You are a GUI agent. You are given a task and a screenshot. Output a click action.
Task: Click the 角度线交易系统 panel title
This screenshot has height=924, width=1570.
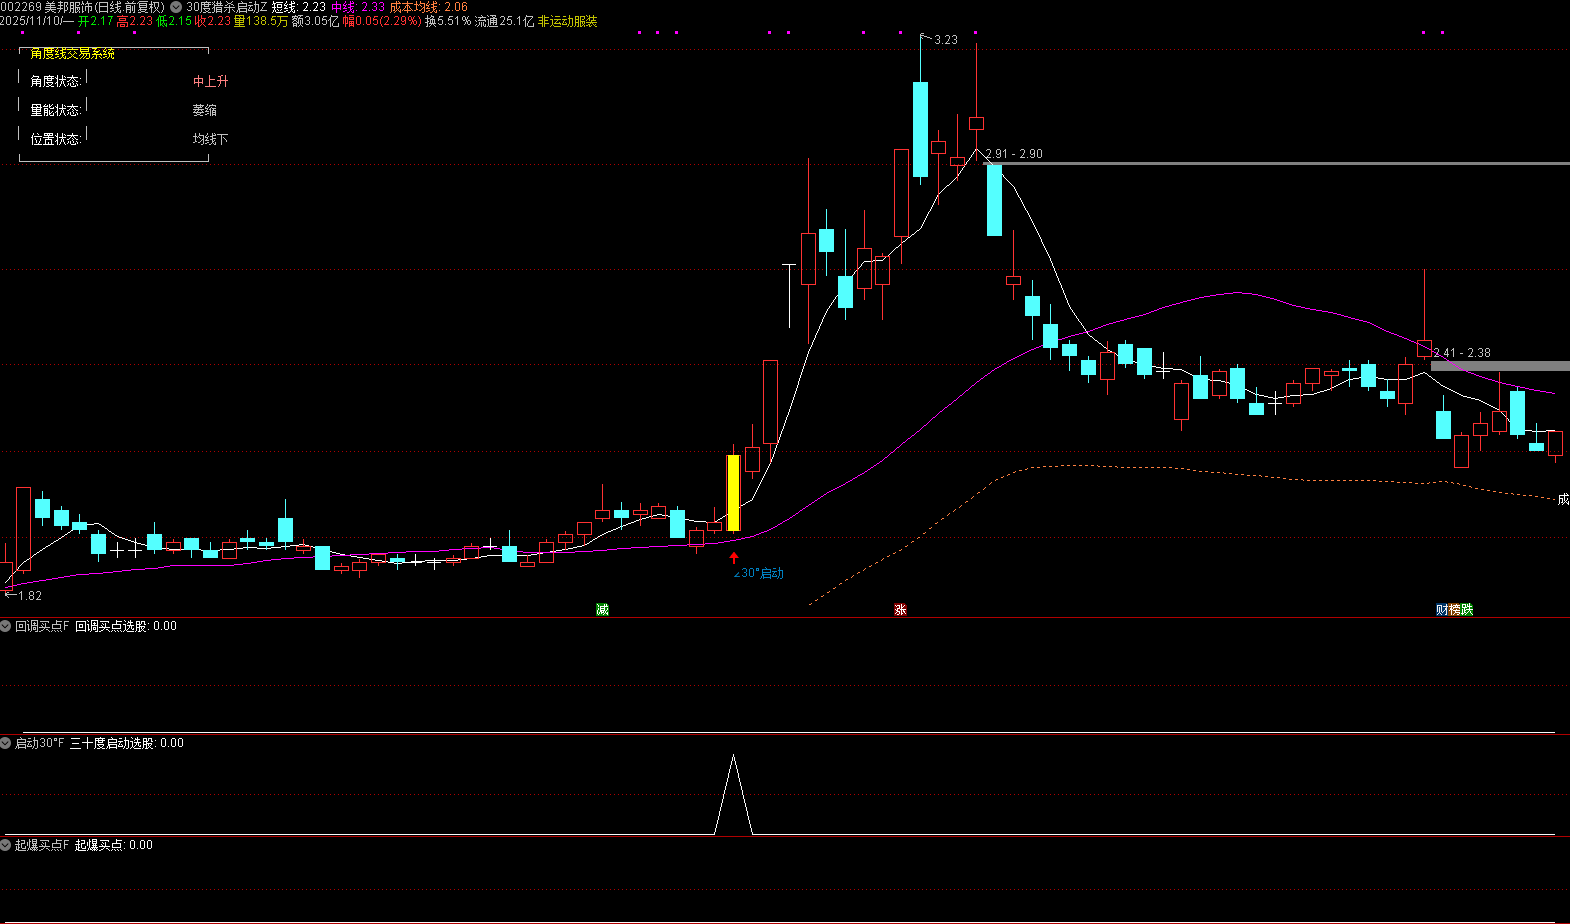pos(72,53)
